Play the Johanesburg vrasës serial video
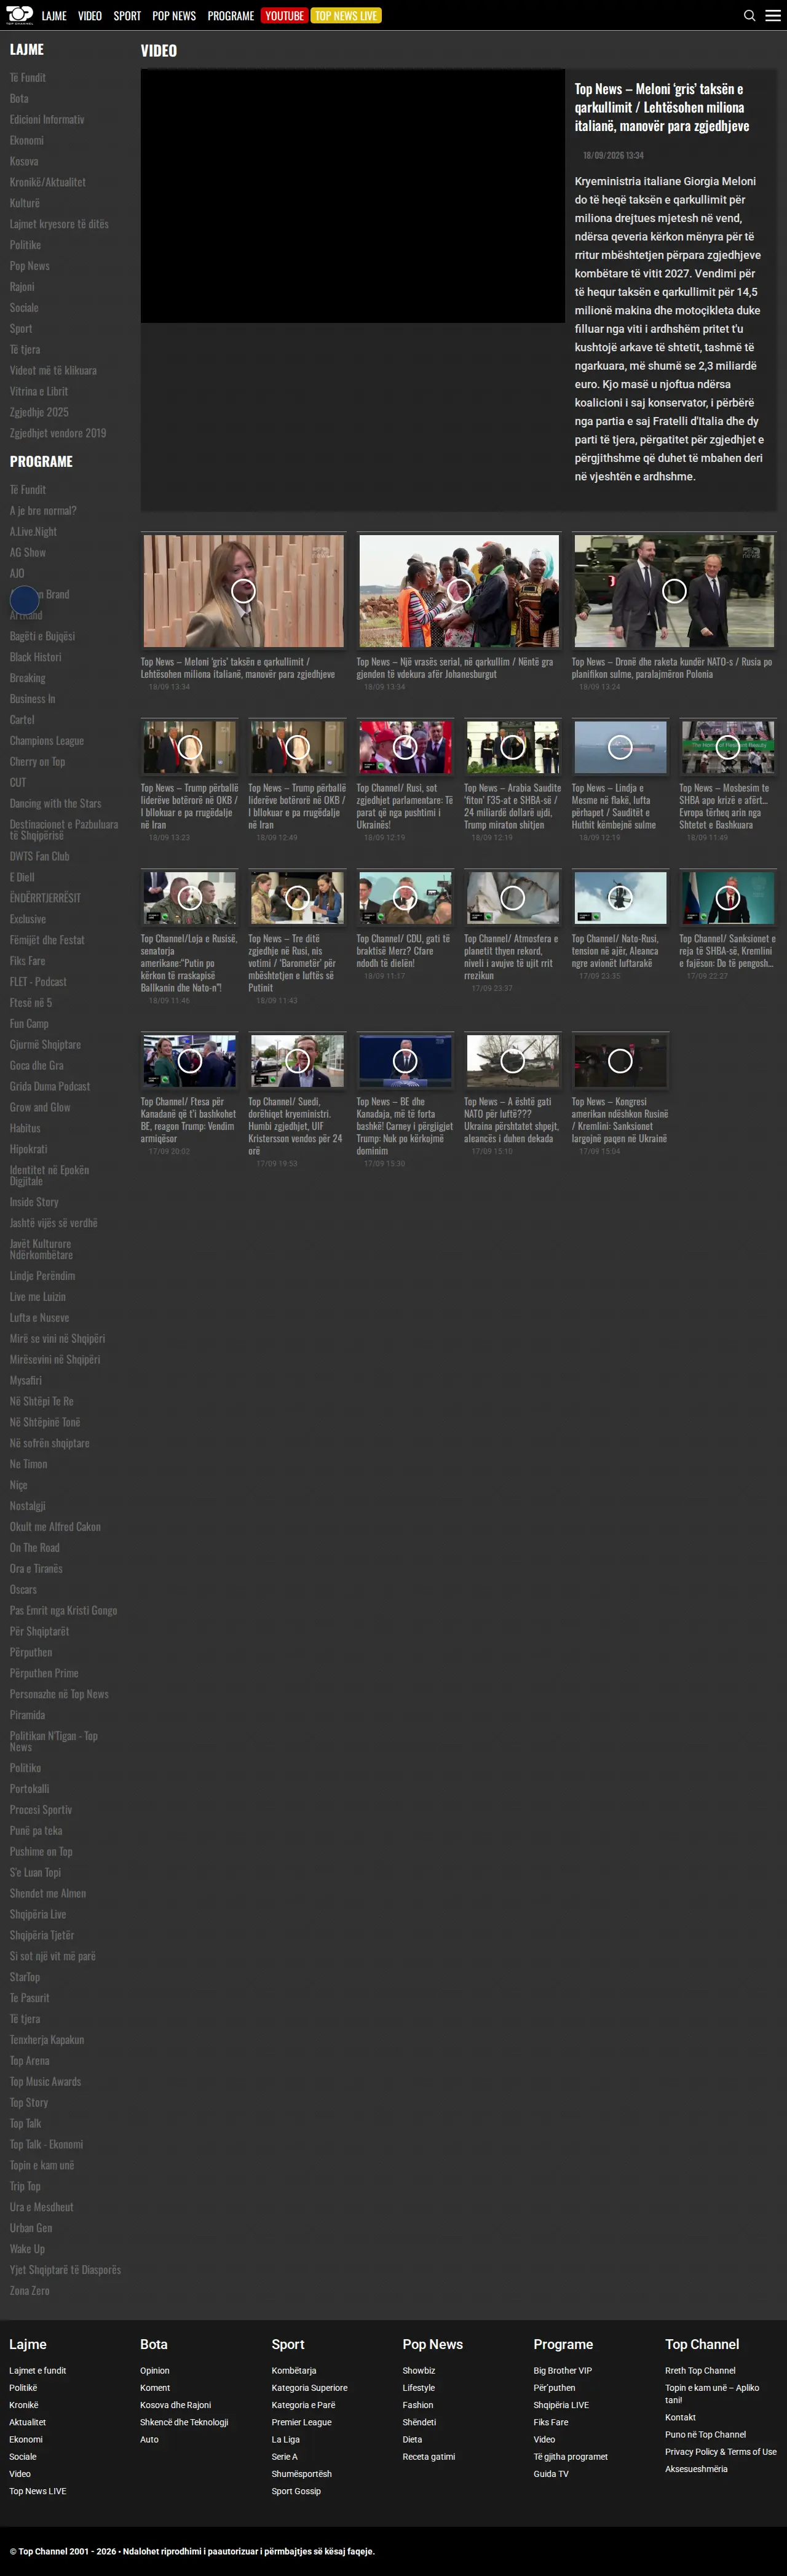Image resolution: width=787 pixels, height=2576 pixels. [459, 591]
